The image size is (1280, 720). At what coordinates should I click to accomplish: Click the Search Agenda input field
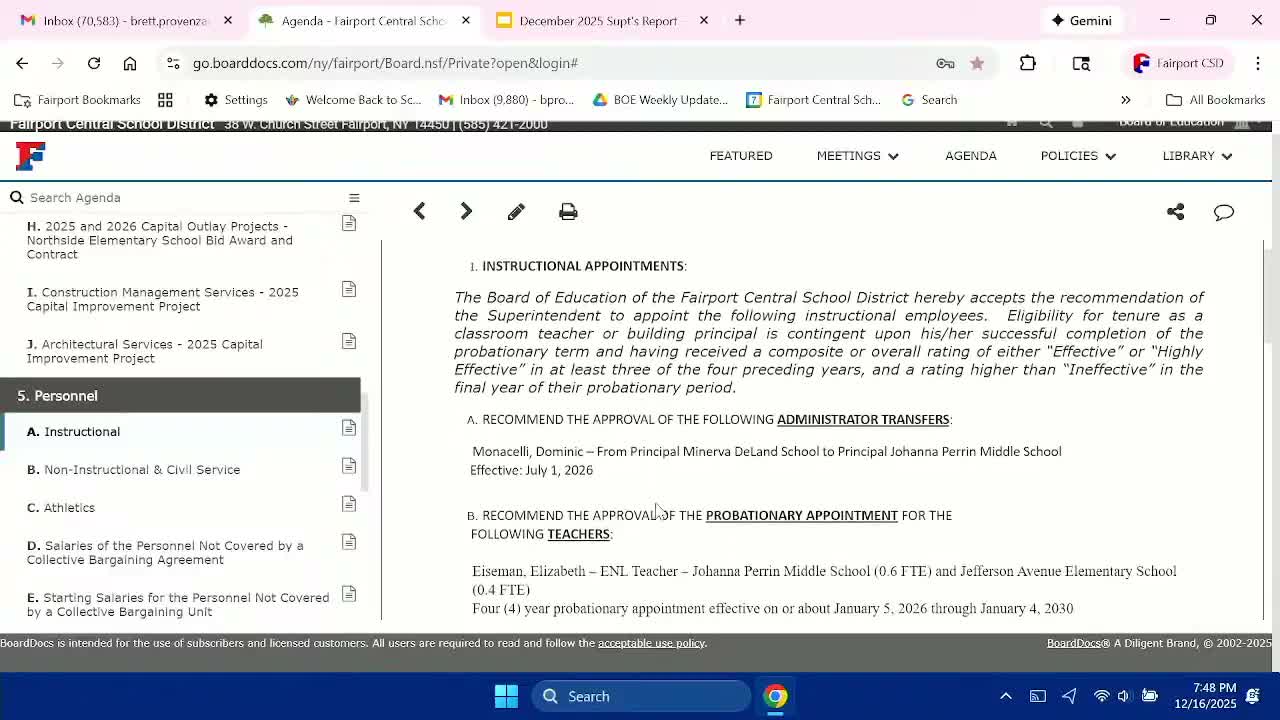(x=180, y=198)
